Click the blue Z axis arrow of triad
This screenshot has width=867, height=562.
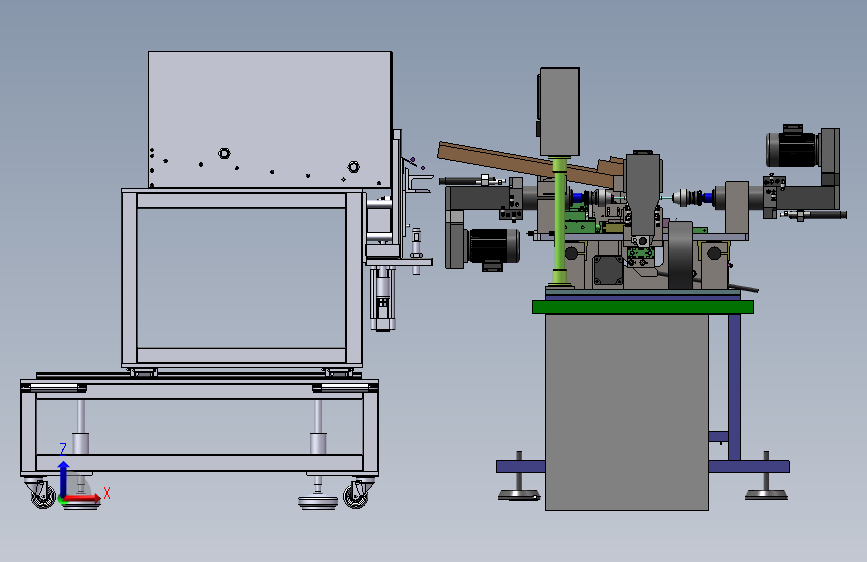click(64, 478)
